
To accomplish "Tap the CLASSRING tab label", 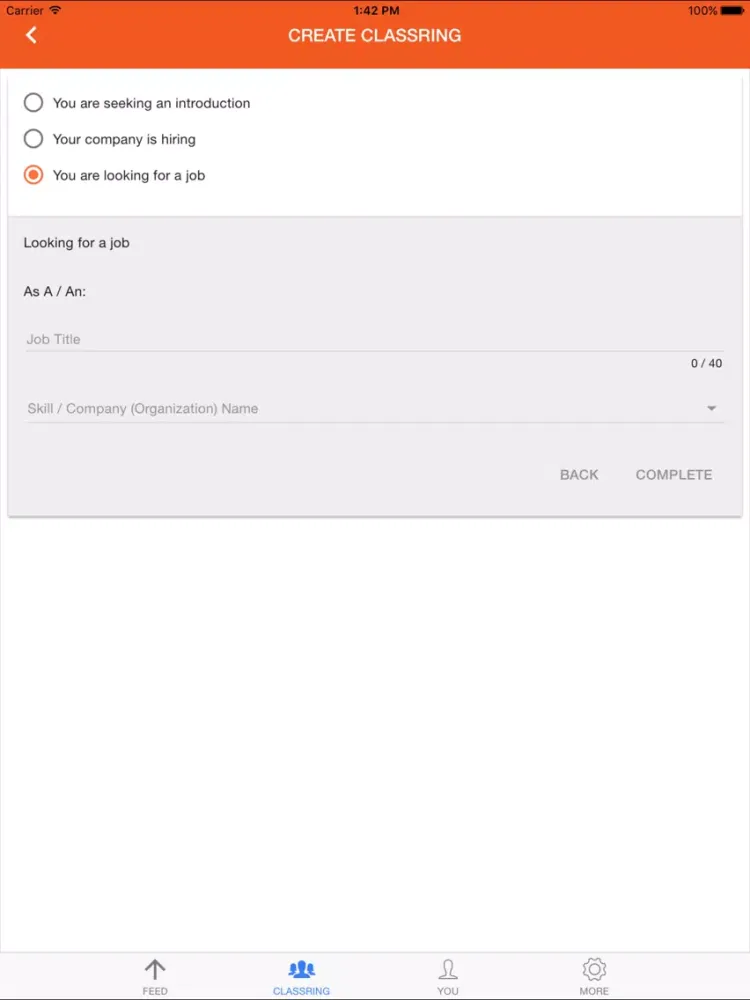I will click(301, 991).
